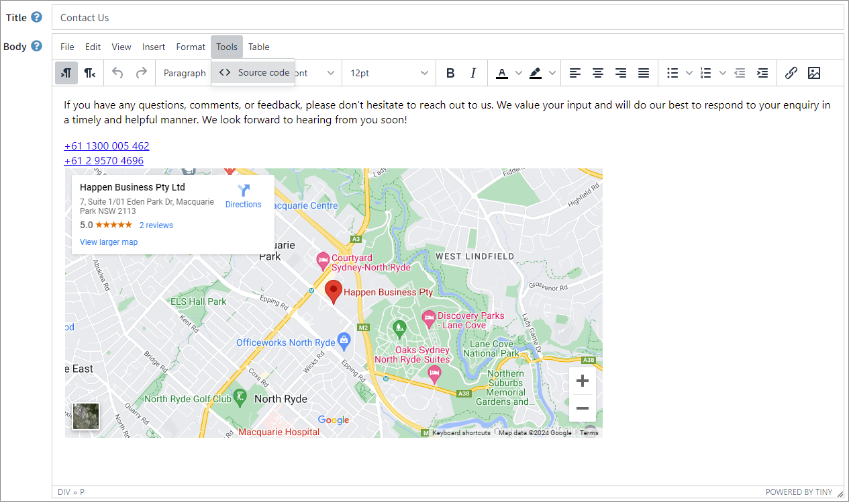The image size is (849, 502).
Task: Decrease indent of paragraph
Action: (x=740, y=73)
